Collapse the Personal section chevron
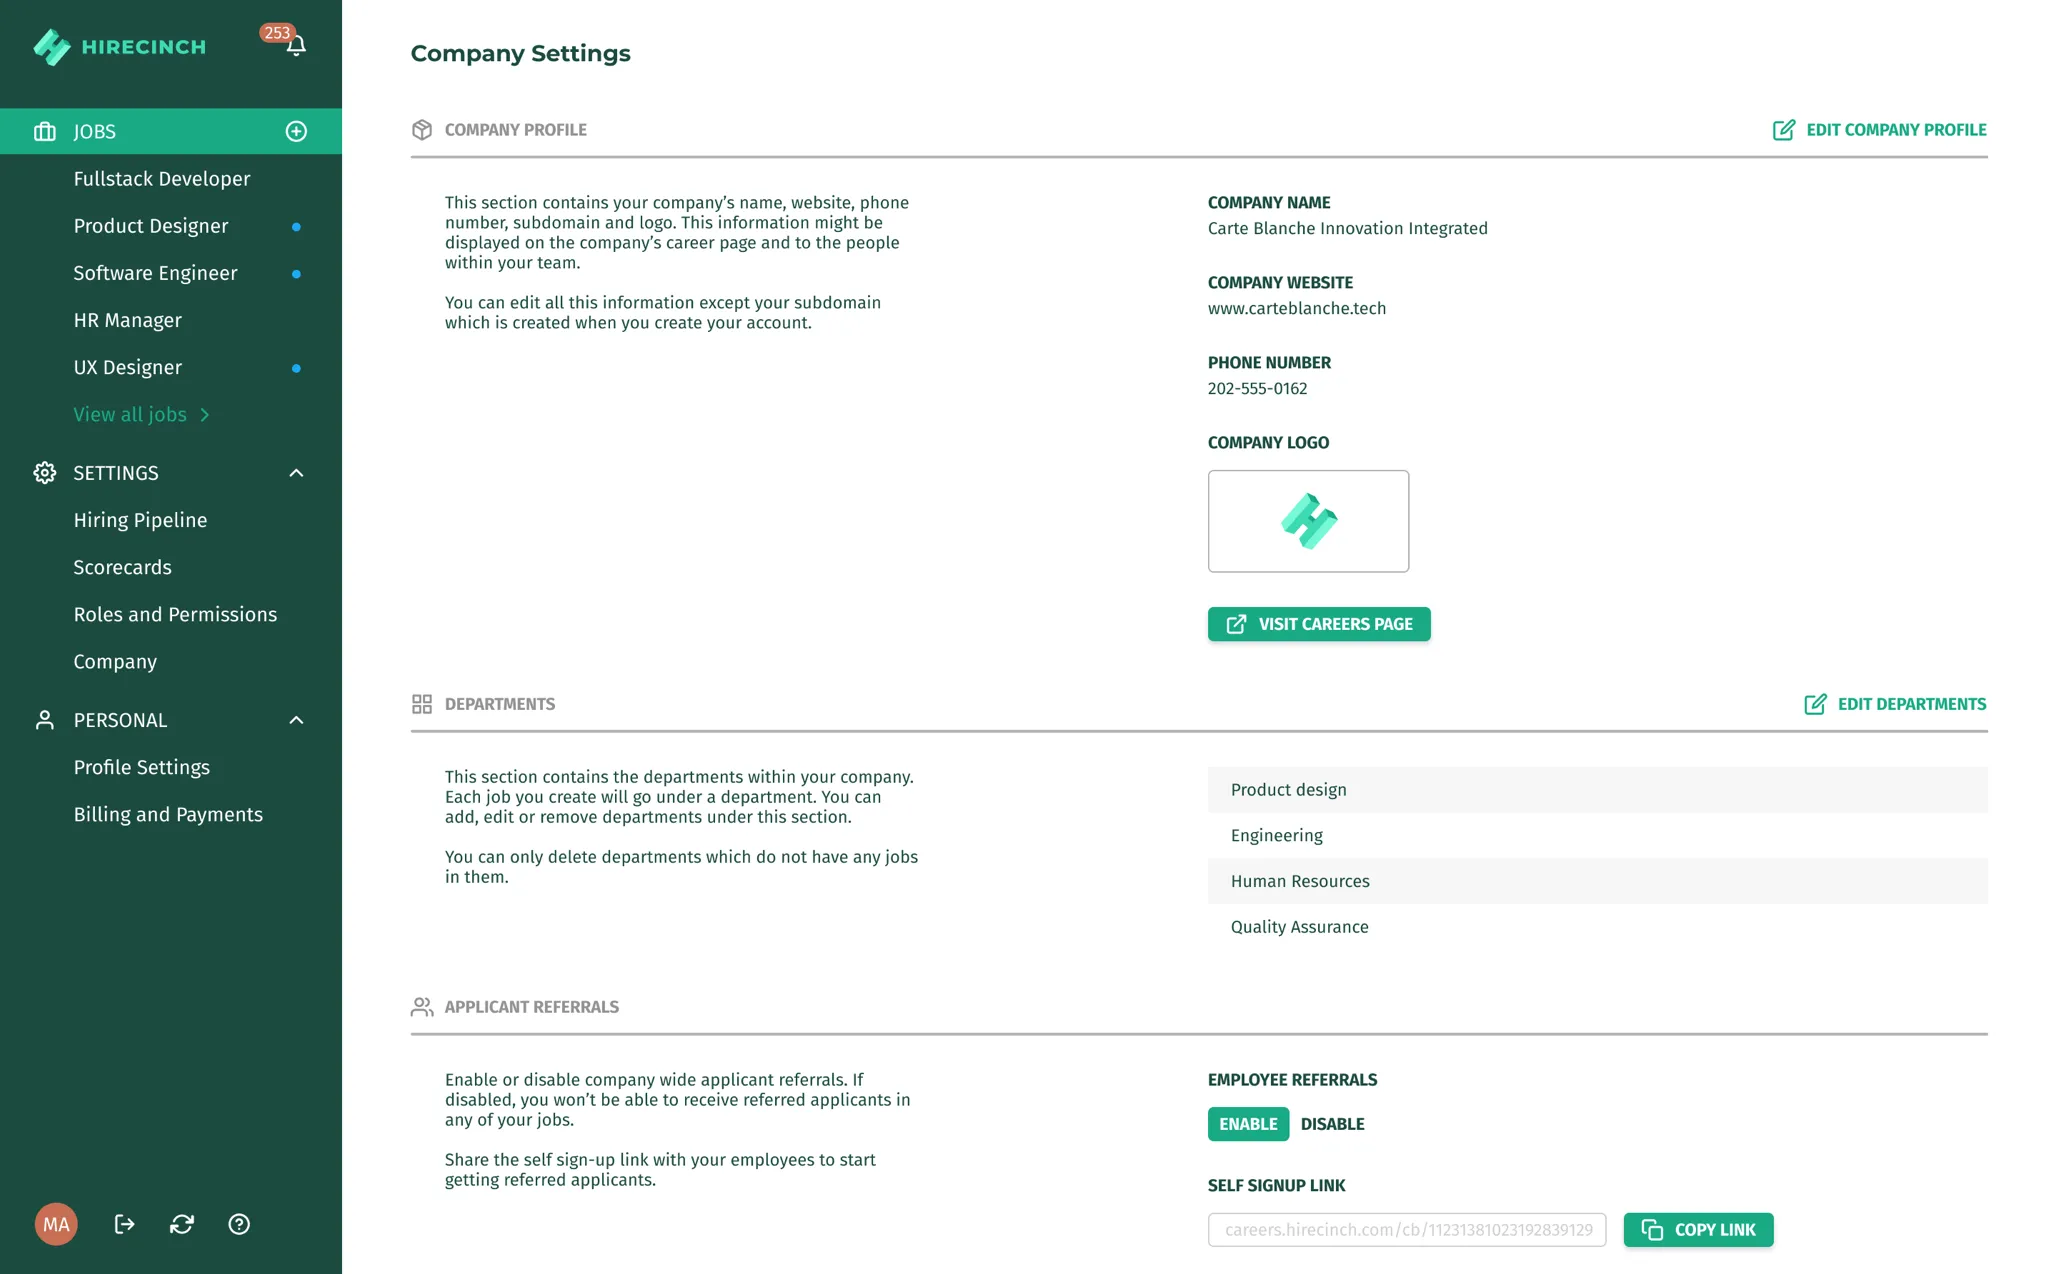Screen dimensions: 2050x1274 point(296,720)
